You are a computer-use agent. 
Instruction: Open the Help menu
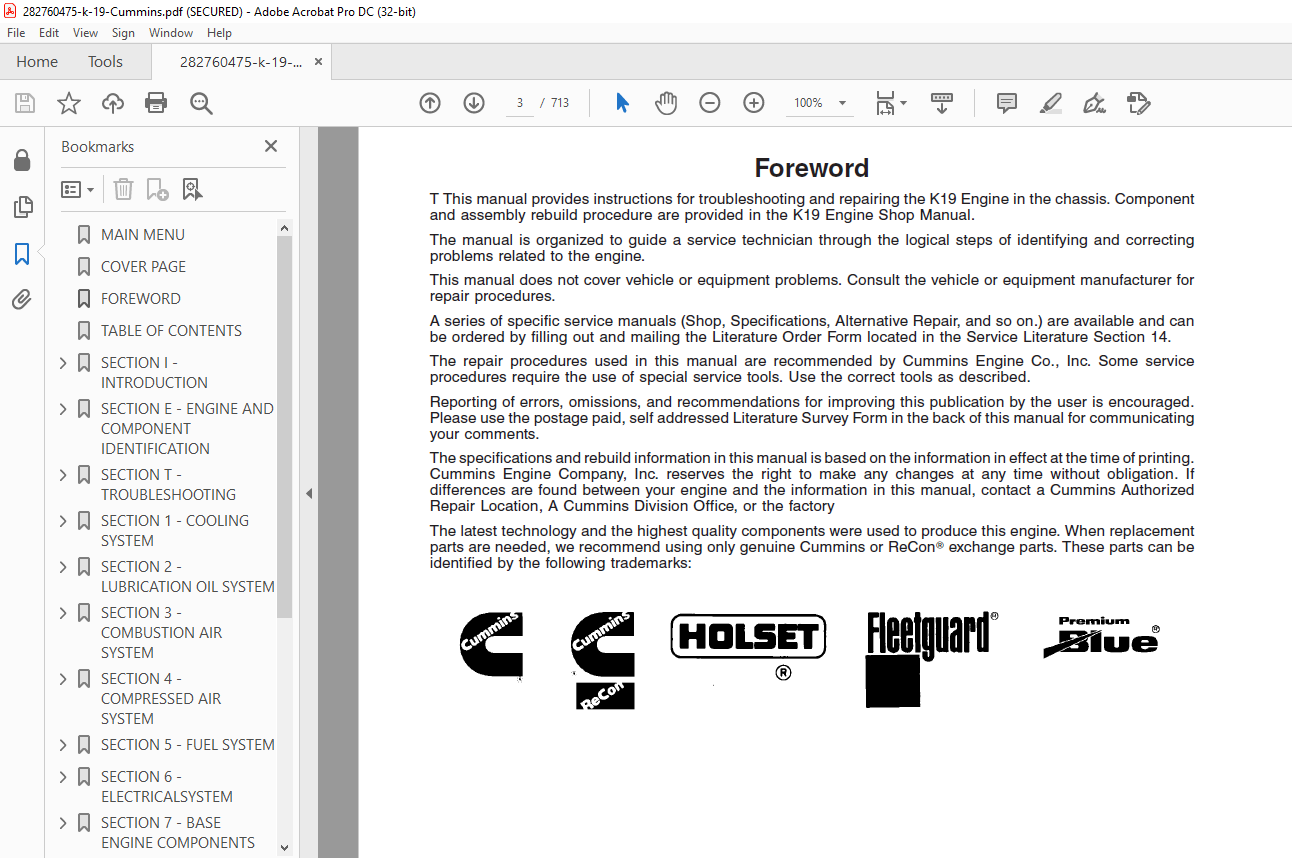(219, 33)
